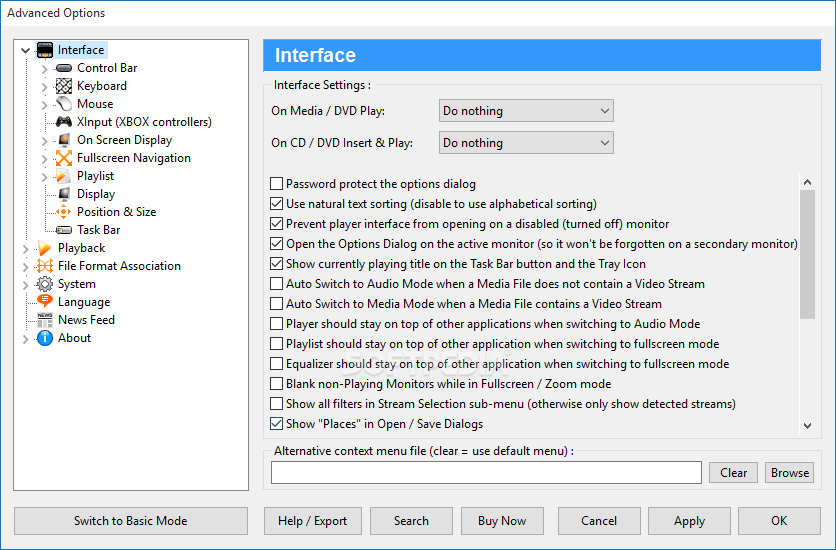836x550 pixels.
Task: Click the XInput gamepad controller icon
Action: pos(64,122)
